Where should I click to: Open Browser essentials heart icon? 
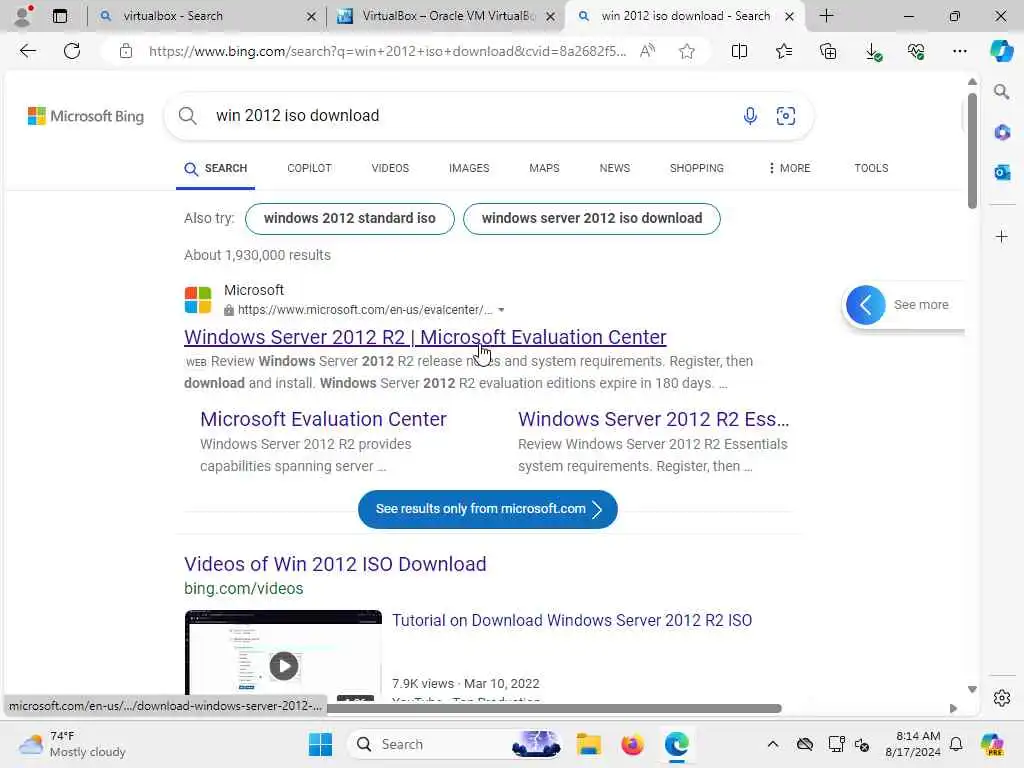pos(916,51)
